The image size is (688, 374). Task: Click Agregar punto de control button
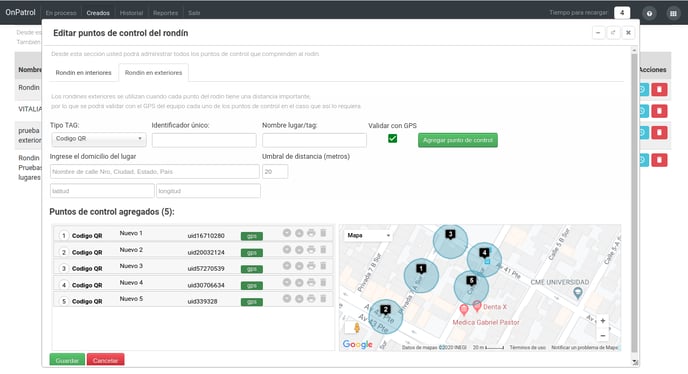click(x=458, y=140)
